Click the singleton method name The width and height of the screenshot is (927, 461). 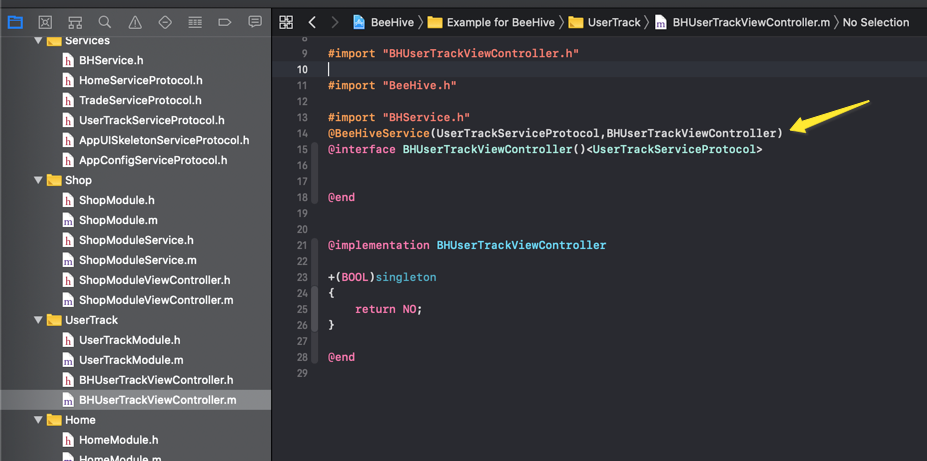[406, 277]
